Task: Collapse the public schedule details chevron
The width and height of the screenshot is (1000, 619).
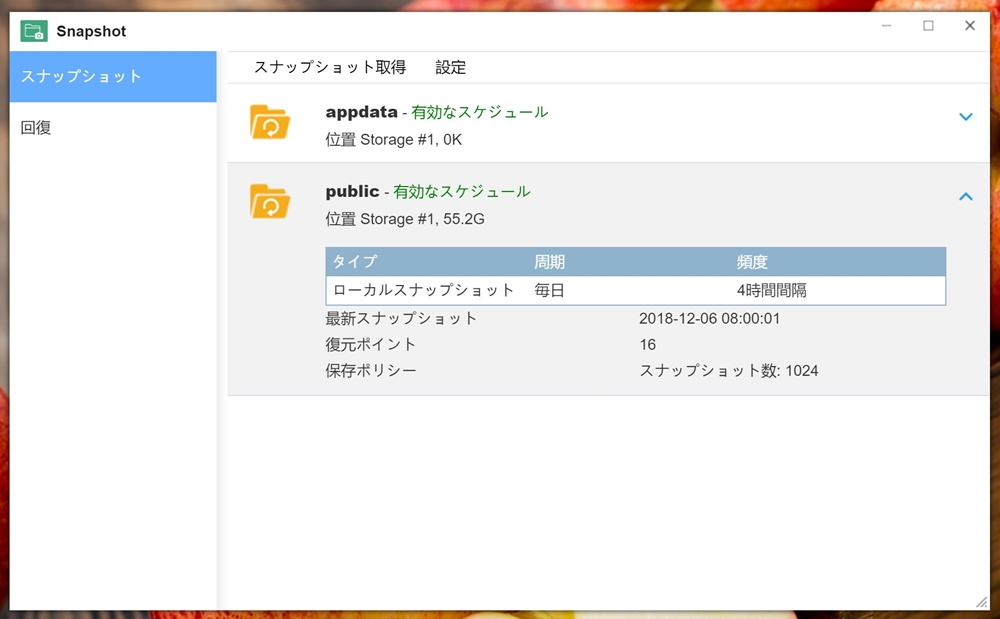Action: tap(965, 197)
